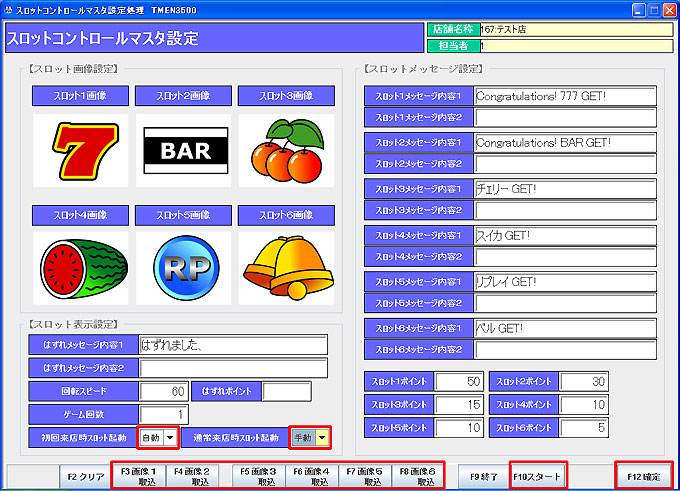The width and height of the screenshot is (680, 491).
Task: Click the スロット3ポイント field showing 15
Action: tap(459, 405)
